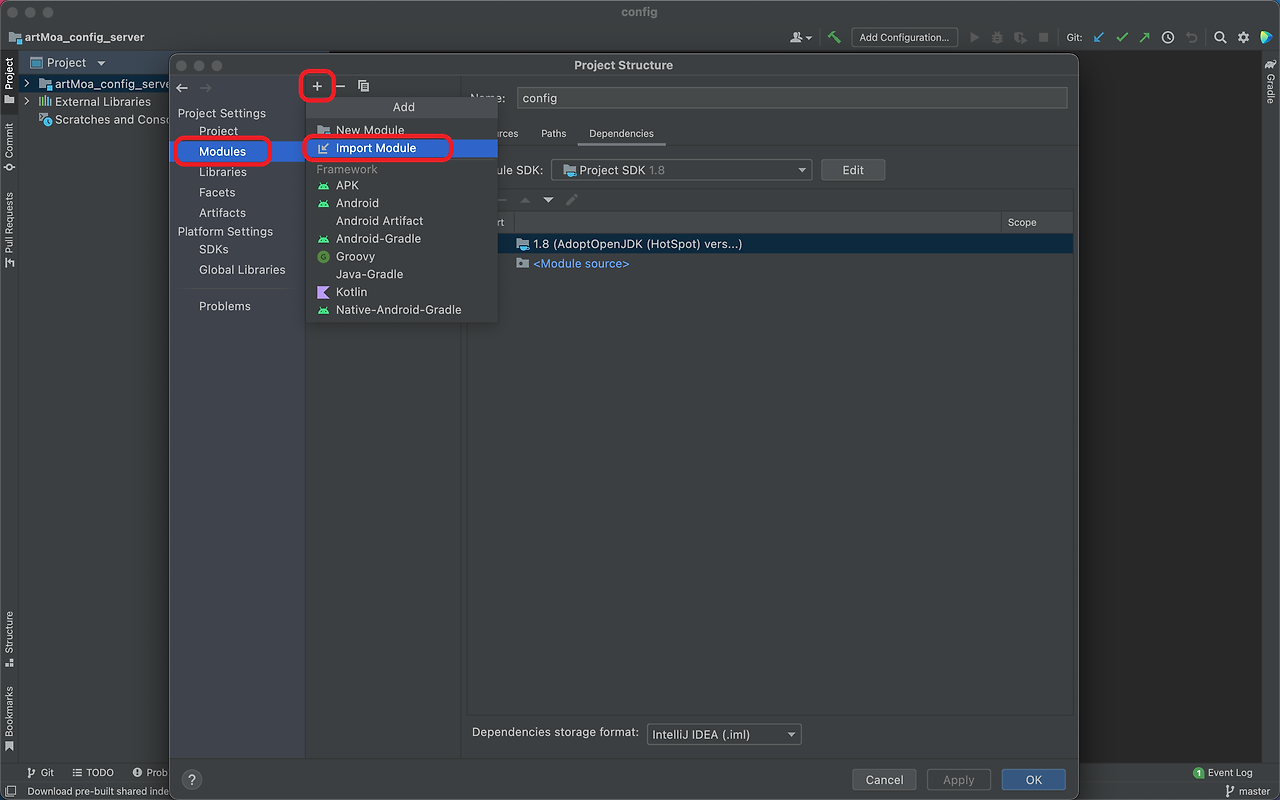Click the blue Git update project arrow

click(x=1097, y=37)
